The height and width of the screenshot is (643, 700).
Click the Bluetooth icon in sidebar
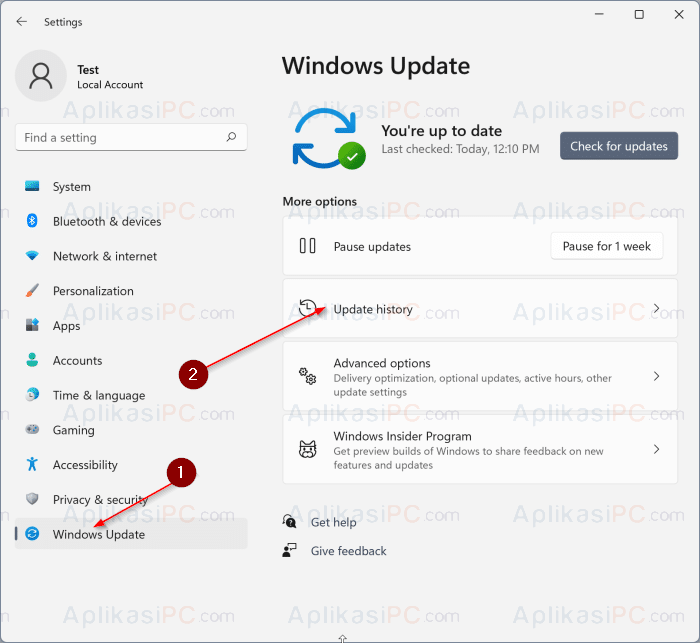point(32,221)
